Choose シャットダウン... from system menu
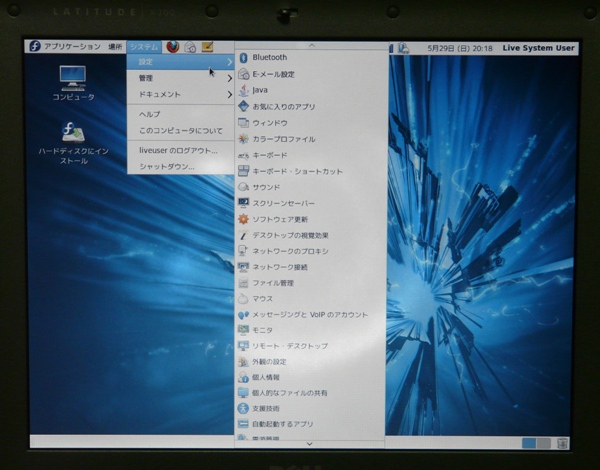600x470 pixels. [x=167, y=167]
